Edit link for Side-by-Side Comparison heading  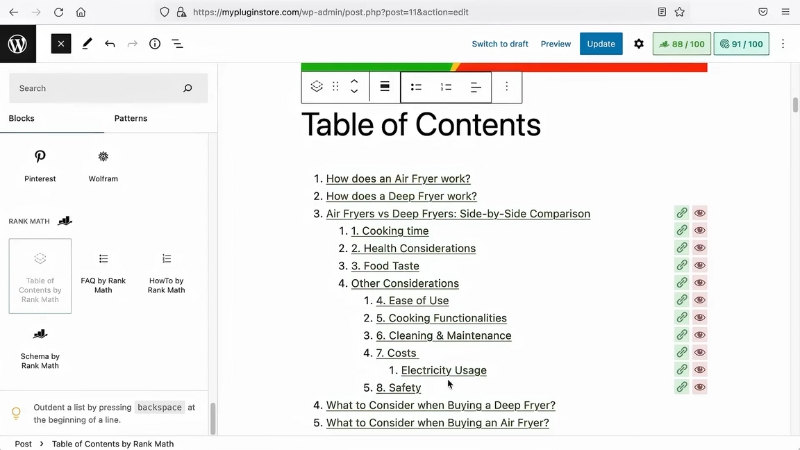click(682, 213)
